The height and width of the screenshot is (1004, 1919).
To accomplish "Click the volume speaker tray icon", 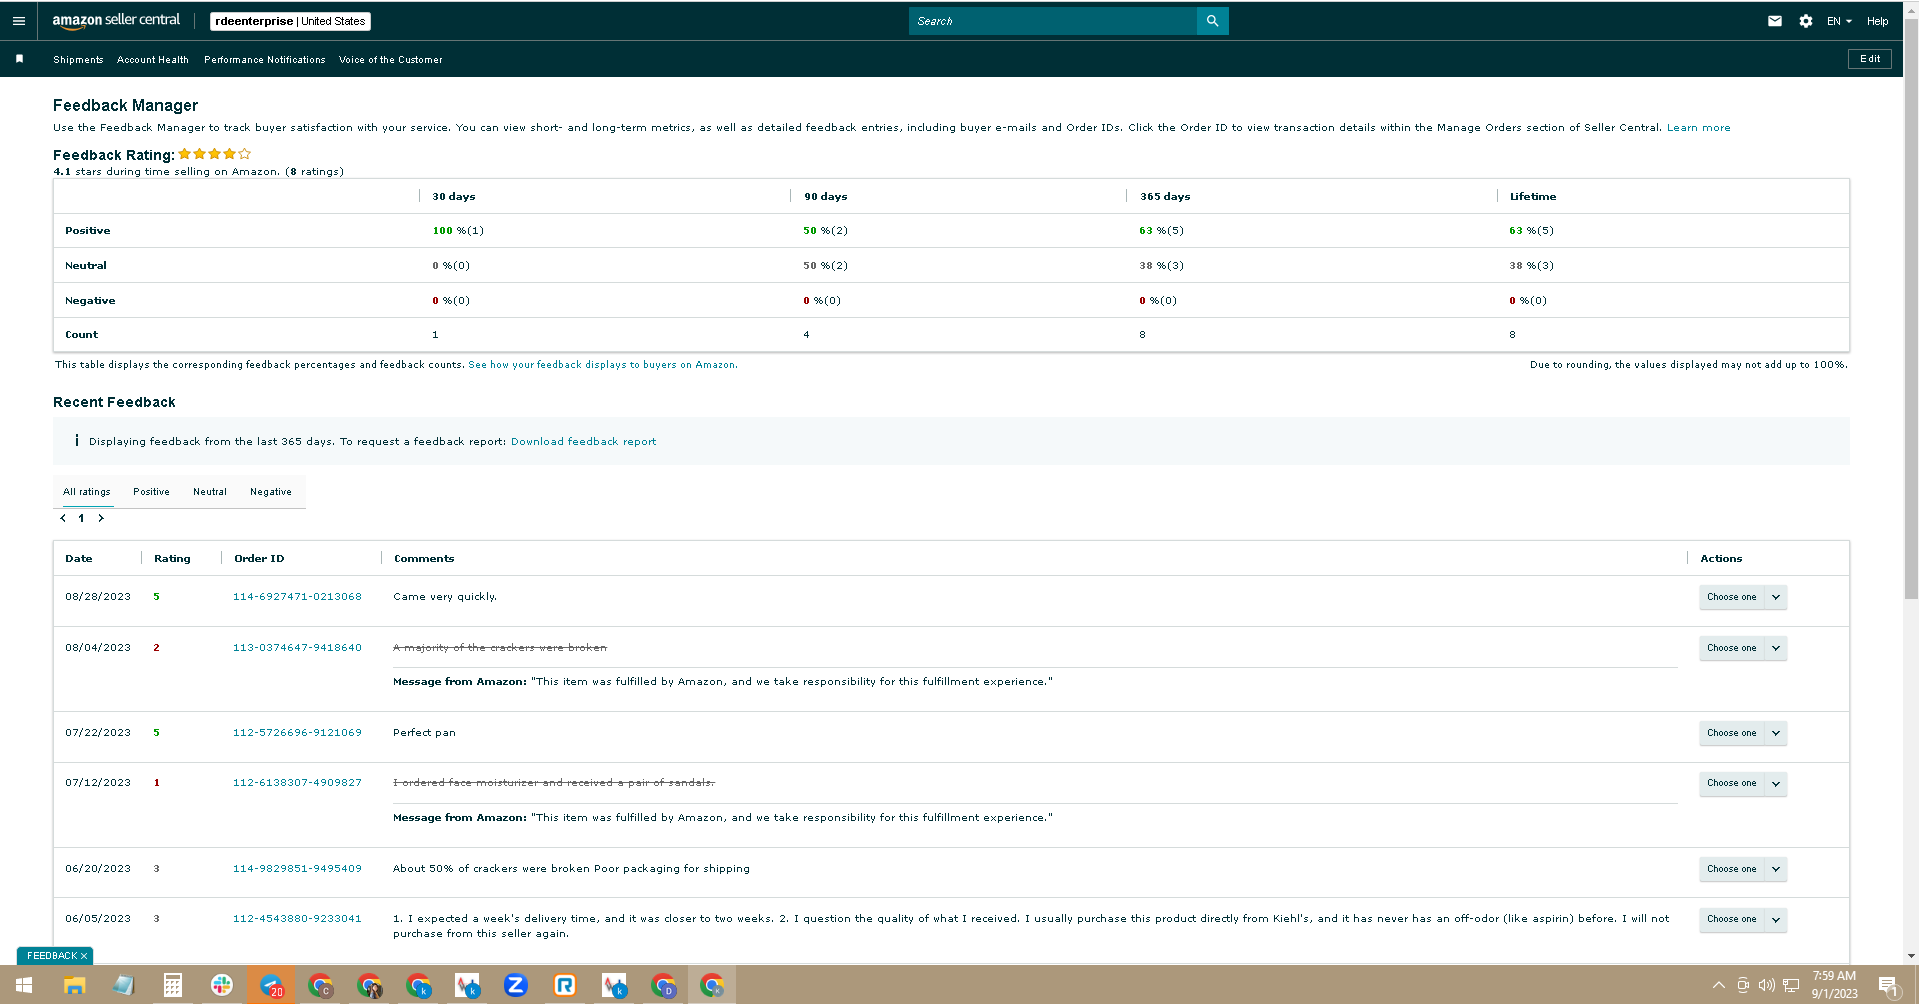I will [1767, 985].
